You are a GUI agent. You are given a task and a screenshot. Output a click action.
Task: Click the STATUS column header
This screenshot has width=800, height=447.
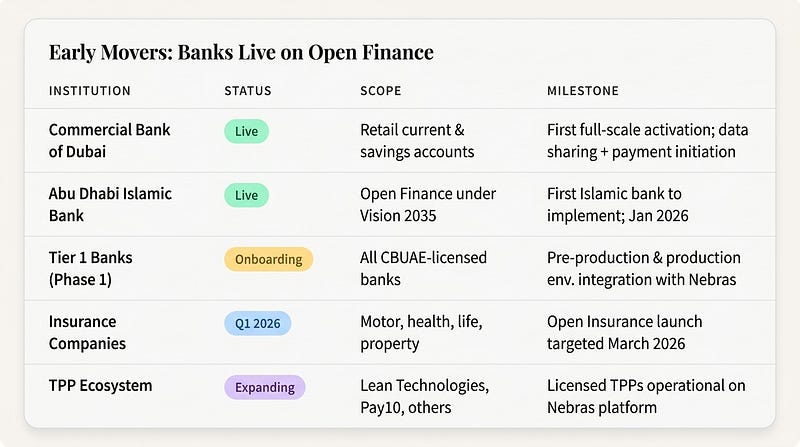[247, 91]
